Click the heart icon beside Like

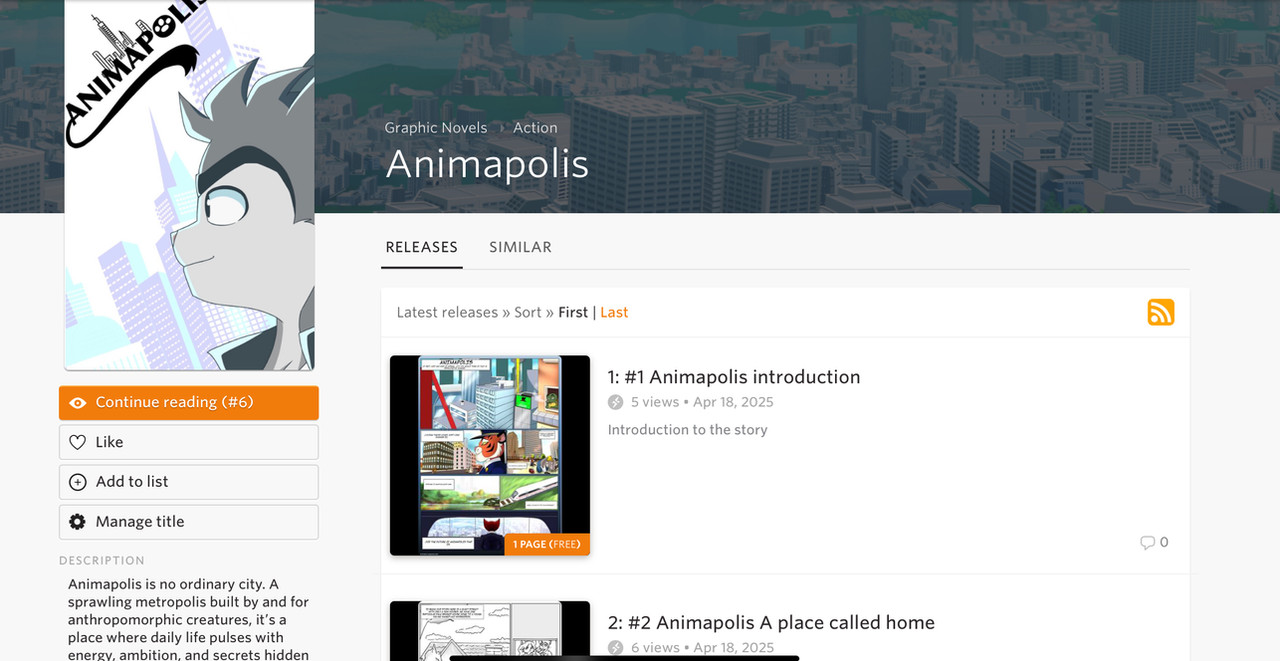[x=78, y=442]
